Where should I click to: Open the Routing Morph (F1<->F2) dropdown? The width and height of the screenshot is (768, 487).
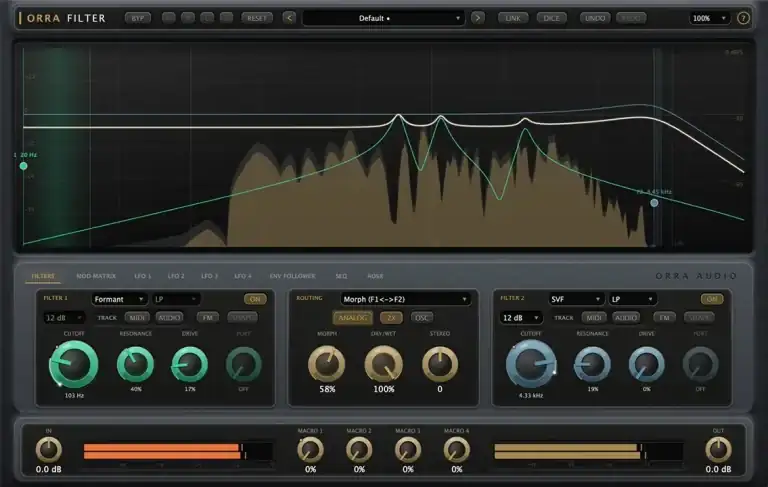(405, 299)
